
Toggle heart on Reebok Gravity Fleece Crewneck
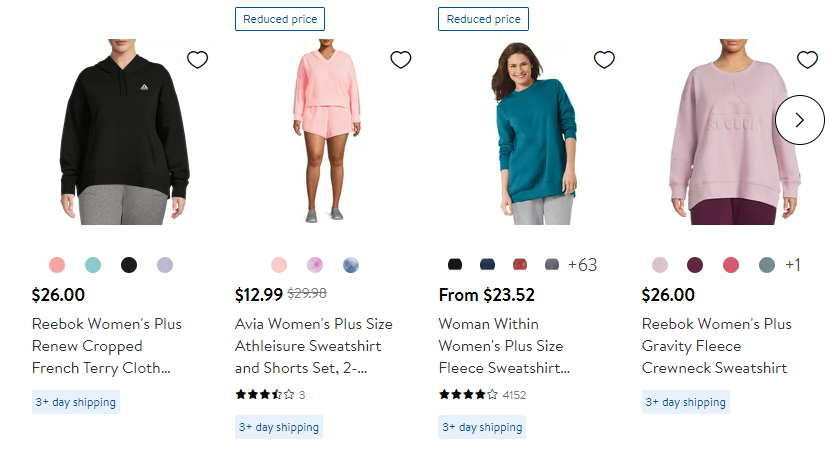click(807, 60)
